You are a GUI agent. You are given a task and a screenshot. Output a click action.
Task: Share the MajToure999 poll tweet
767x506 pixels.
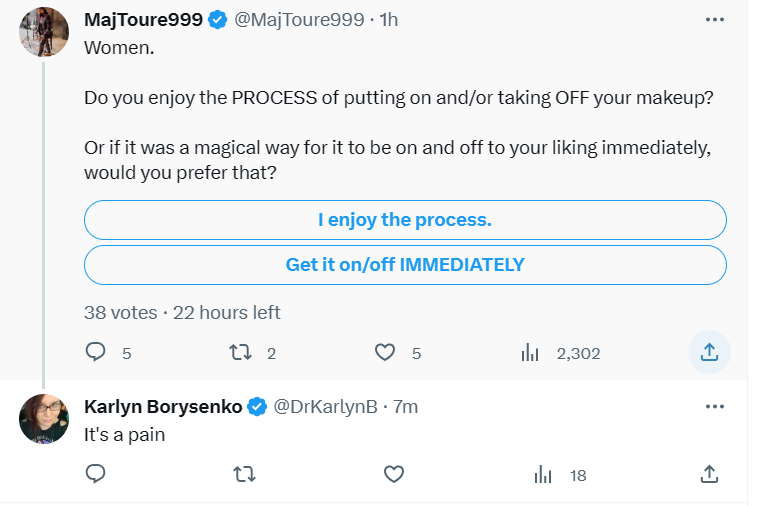(709, 352)
